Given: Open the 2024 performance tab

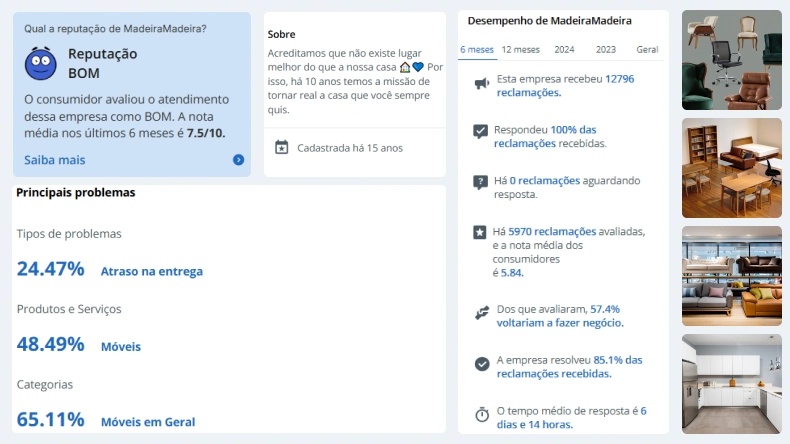Looking at the screenshot, I should tap(564, 49).
